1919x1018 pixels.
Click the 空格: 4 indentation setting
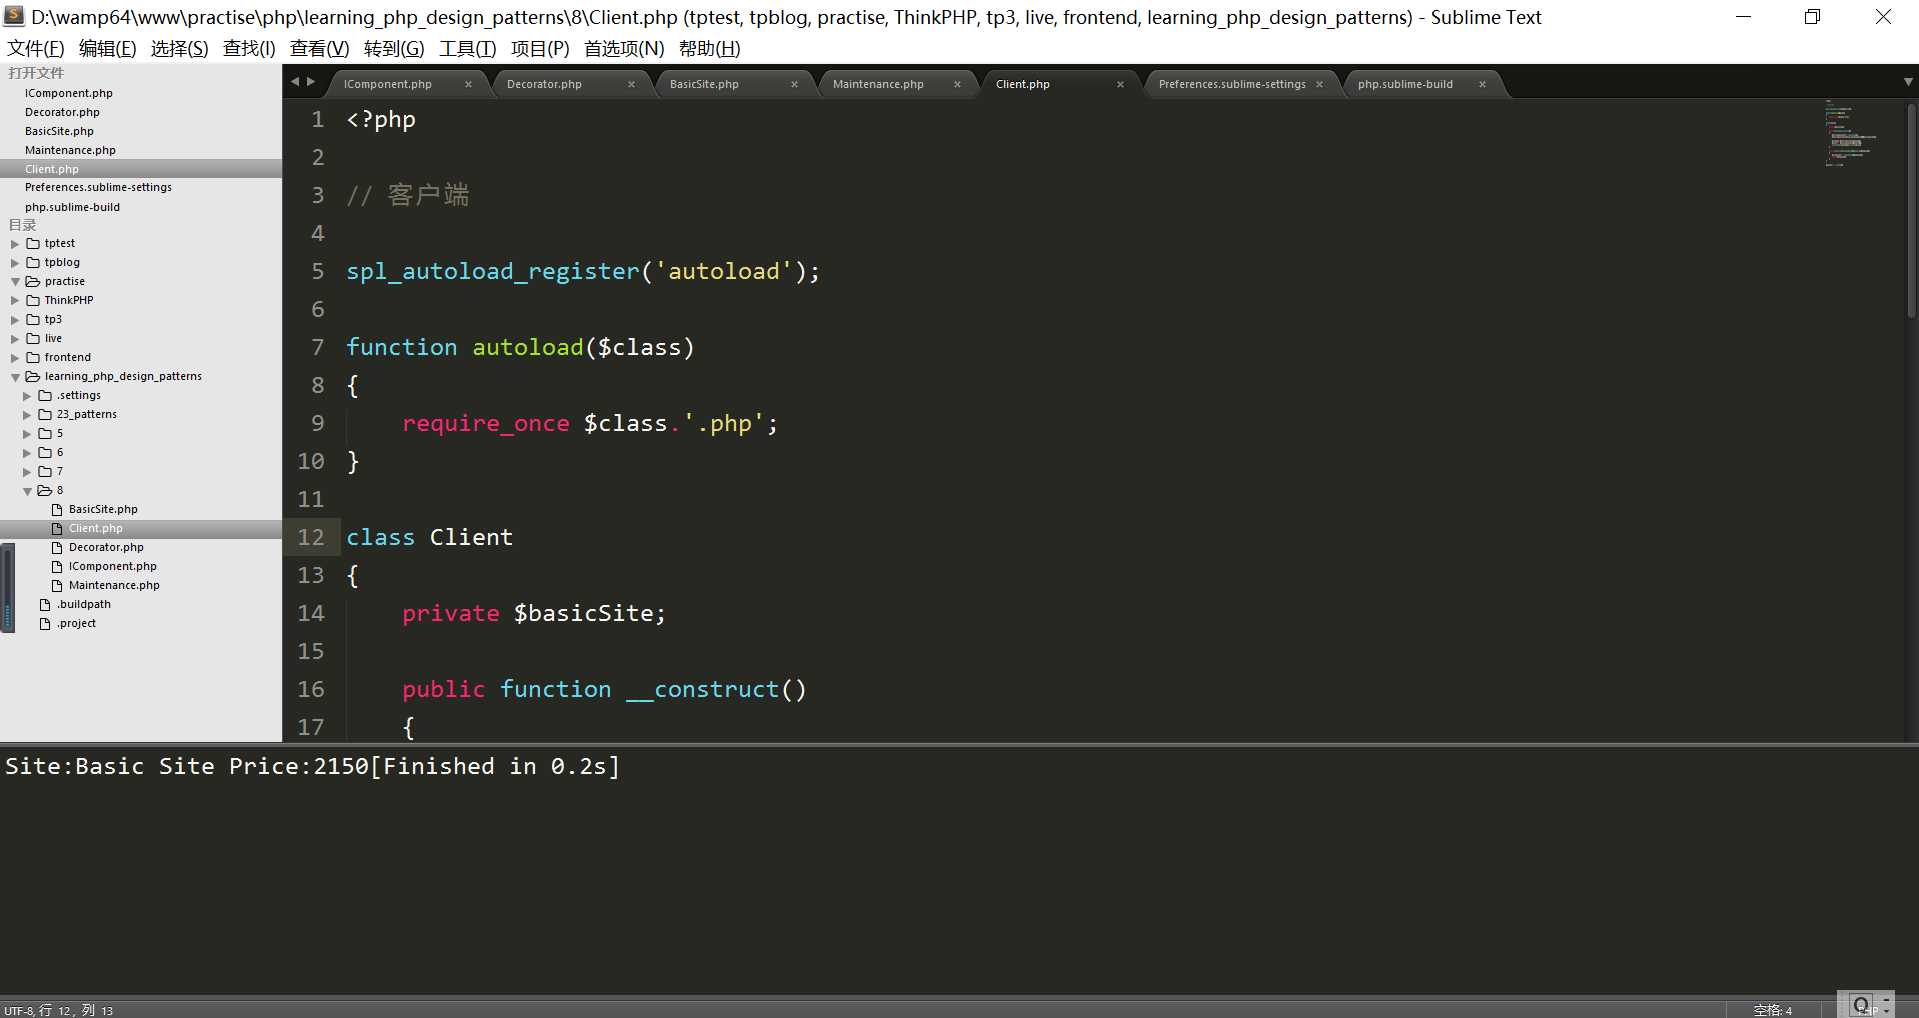(1772, 1010)
